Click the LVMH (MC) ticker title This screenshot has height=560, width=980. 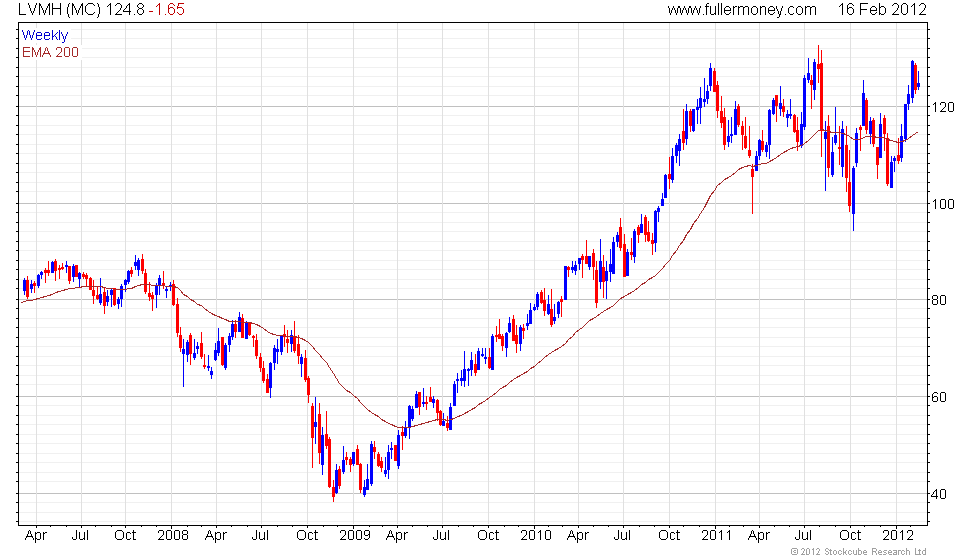coord(59,9)
